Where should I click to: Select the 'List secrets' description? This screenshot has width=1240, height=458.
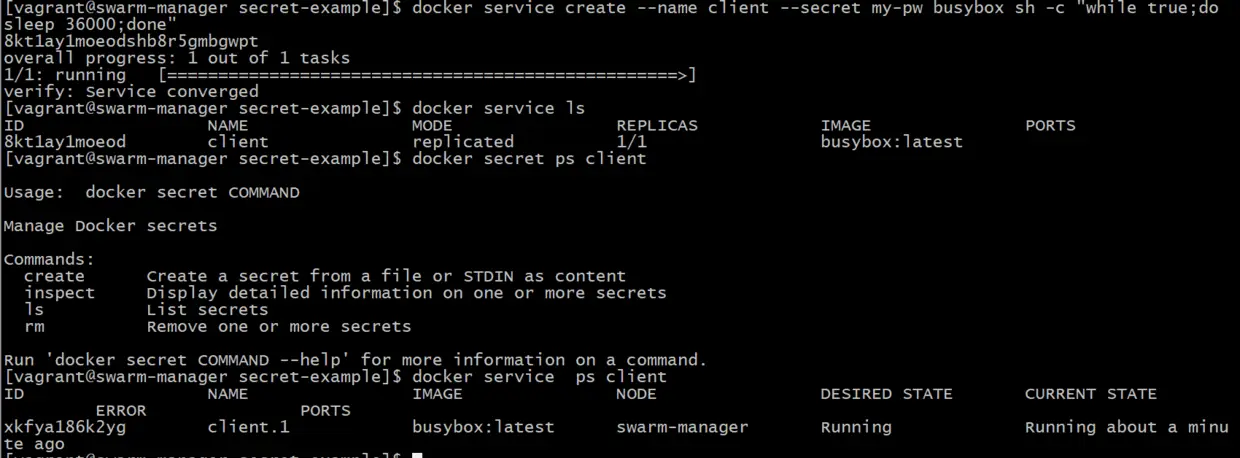point(207,310)
